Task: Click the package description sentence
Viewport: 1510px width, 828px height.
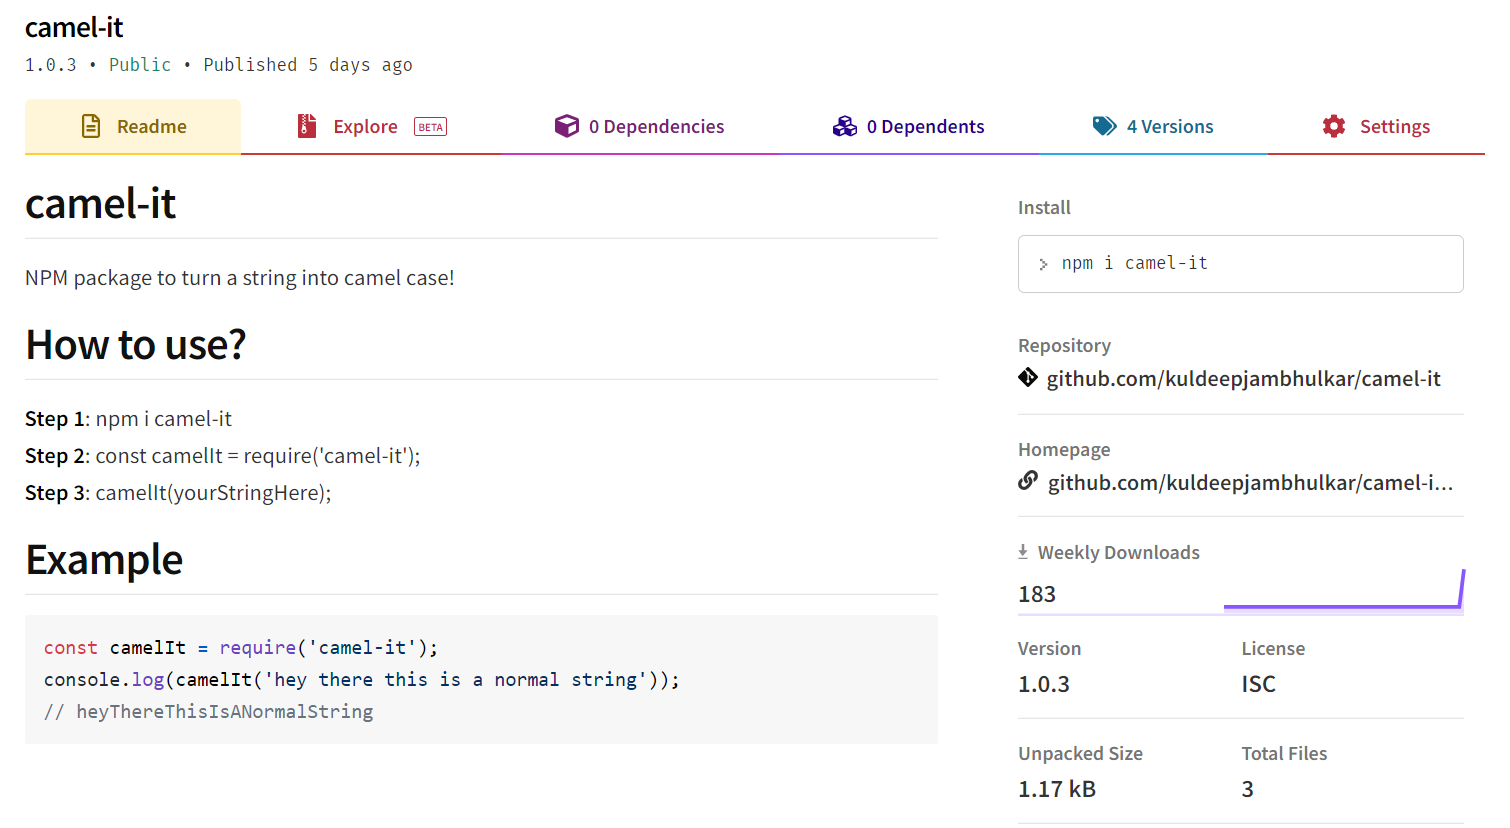Action: (240, 278)
